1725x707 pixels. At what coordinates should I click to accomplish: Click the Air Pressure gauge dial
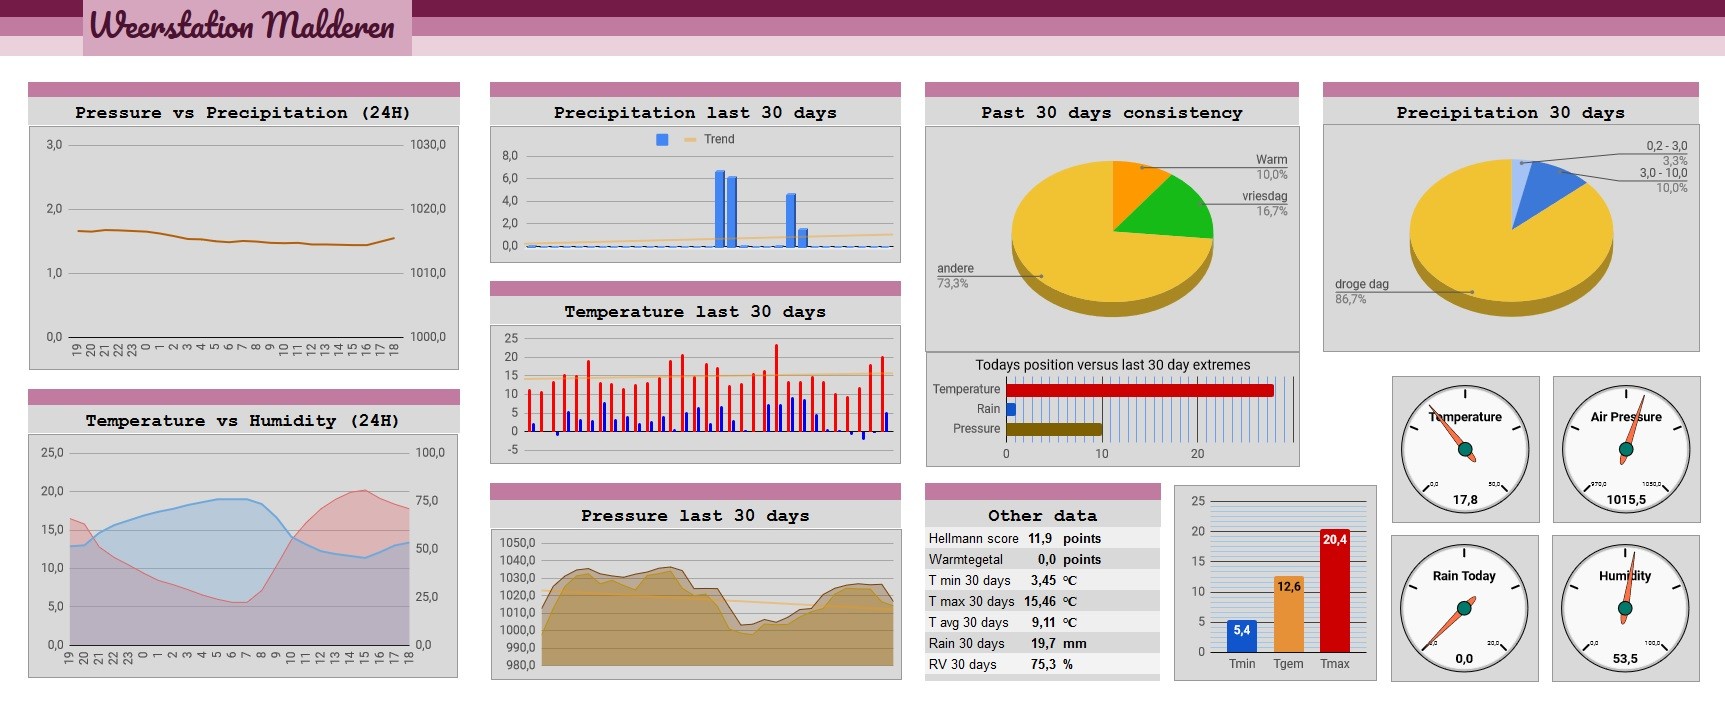(x=1626, y=449)
